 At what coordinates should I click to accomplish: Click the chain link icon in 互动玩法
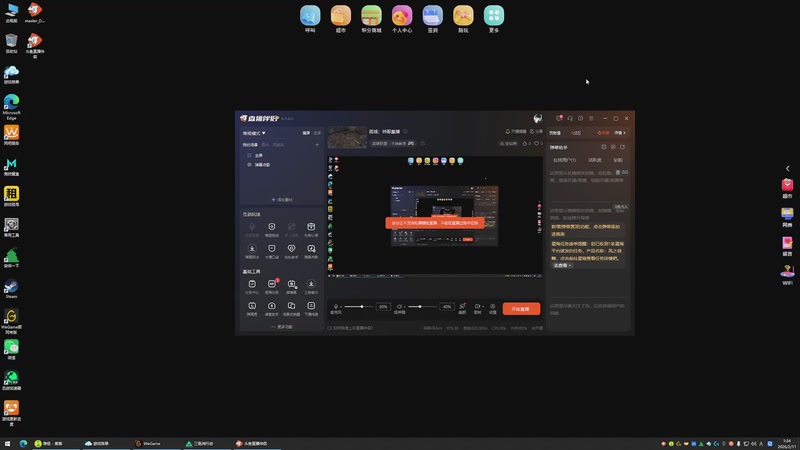coord(291,229)
